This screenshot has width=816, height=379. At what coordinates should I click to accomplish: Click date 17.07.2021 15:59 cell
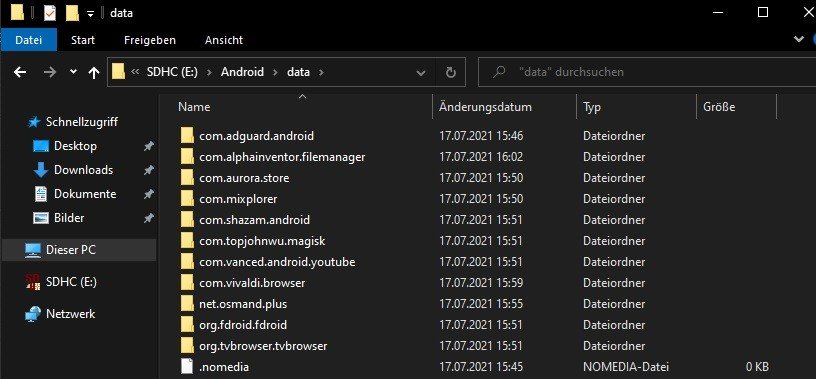click(x=481, y=283)
